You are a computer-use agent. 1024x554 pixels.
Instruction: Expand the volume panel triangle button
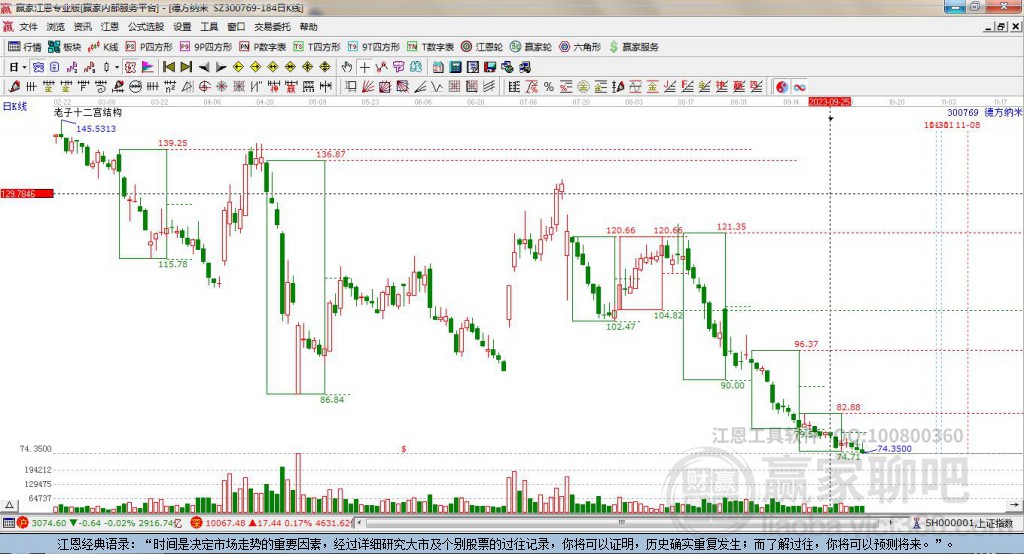tap(9, 505)
